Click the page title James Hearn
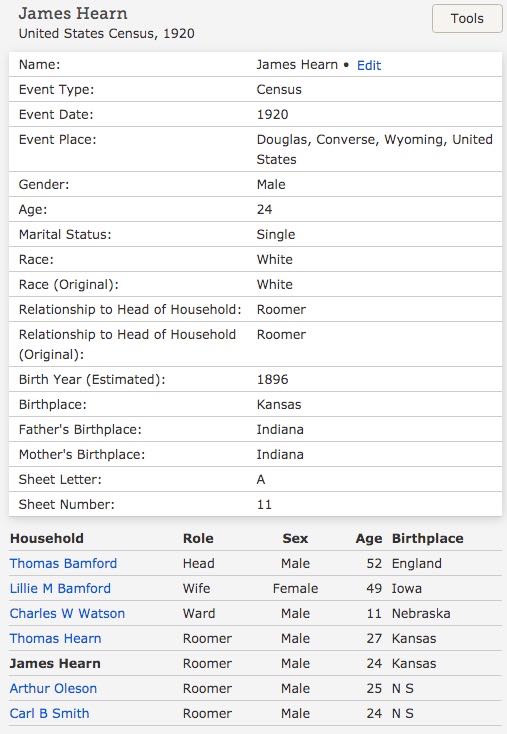Viewport: 507px width, 734px height. 73,13
